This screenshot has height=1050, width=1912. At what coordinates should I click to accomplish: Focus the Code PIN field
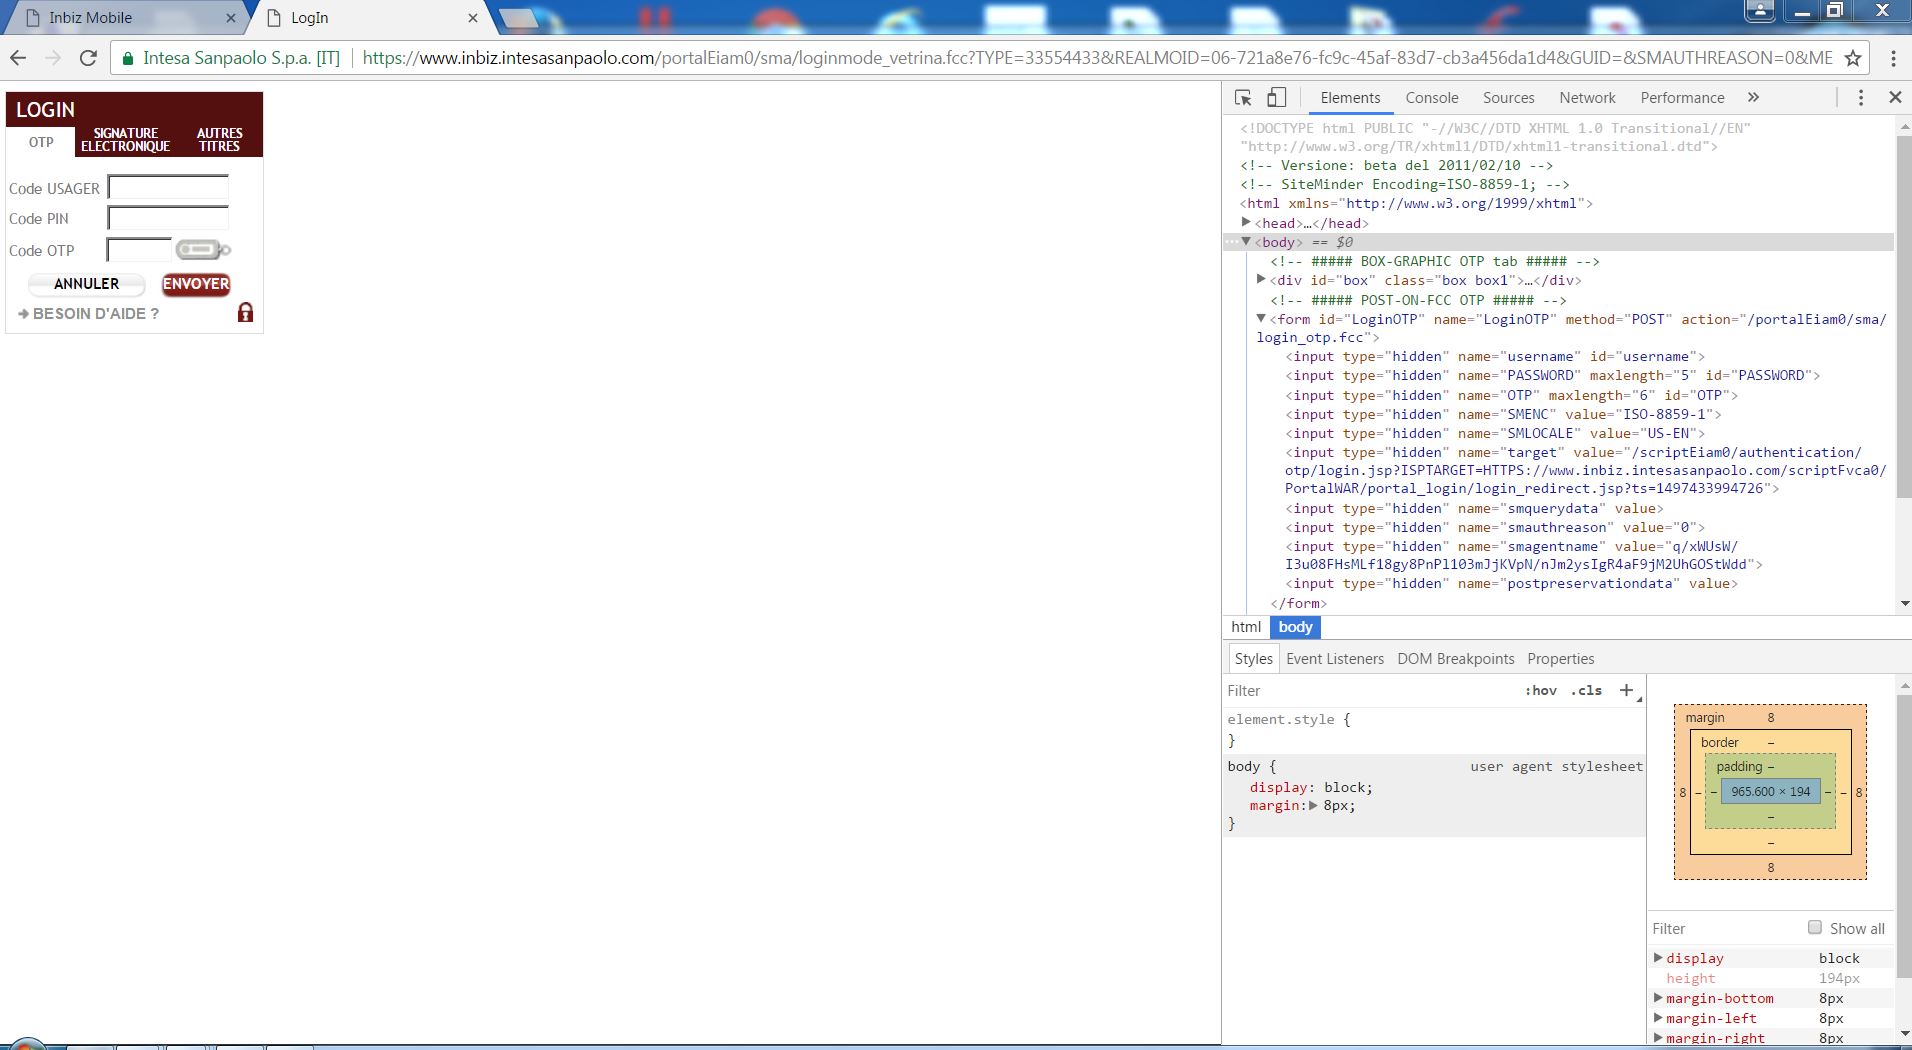168,218
